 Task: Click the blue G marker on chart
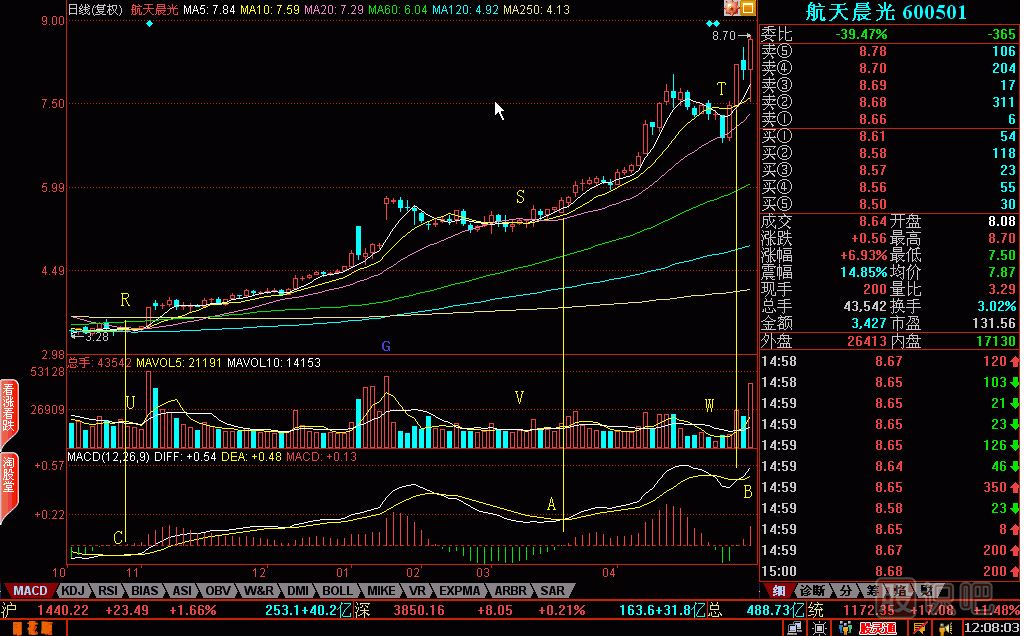point(385,346)
